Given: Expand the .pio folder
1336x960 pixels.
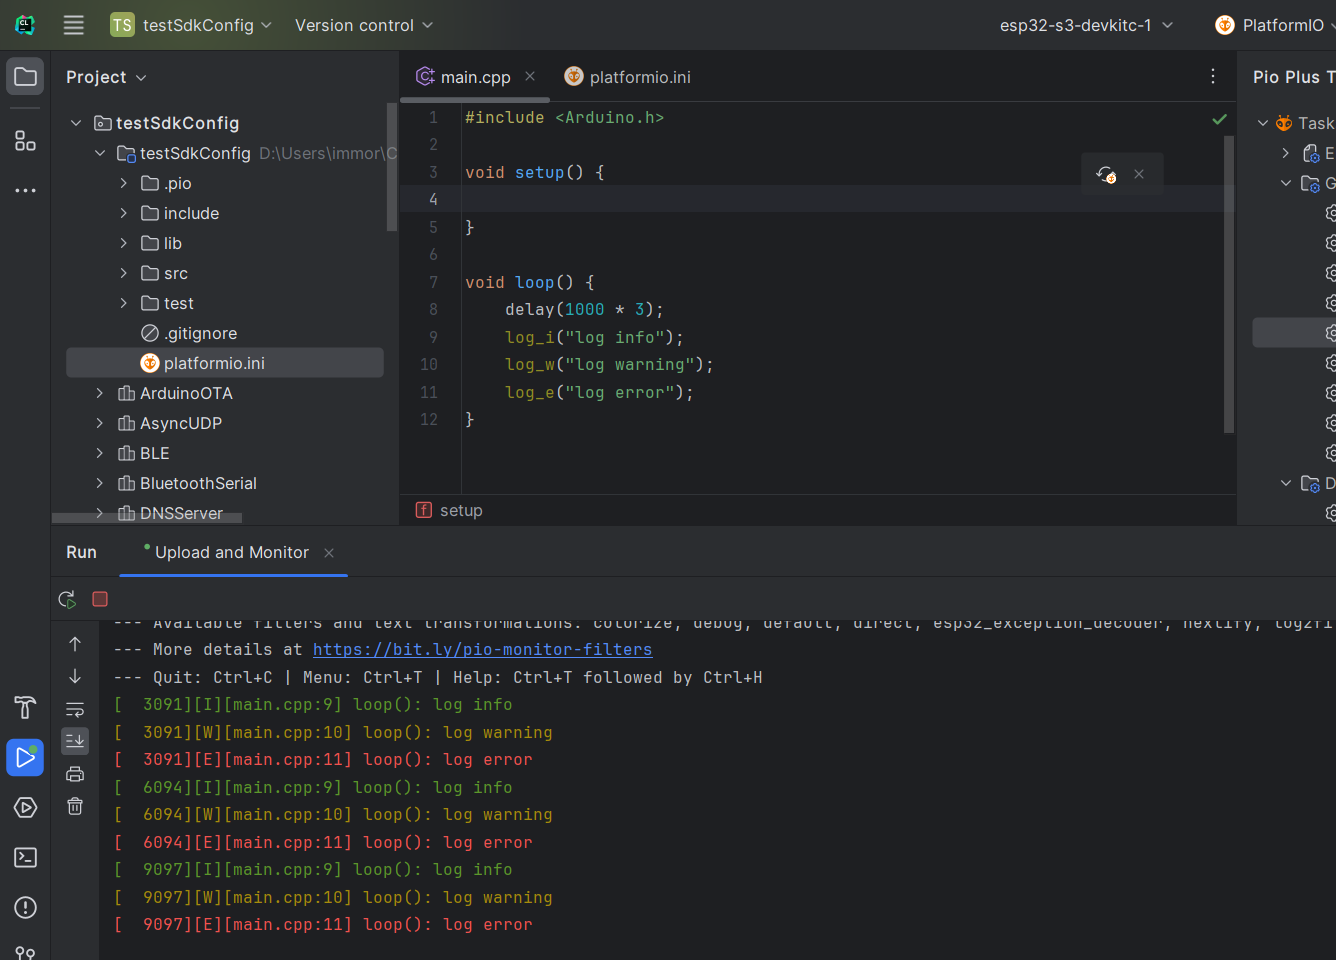Looking at the screenshot, I should point(124,183).
